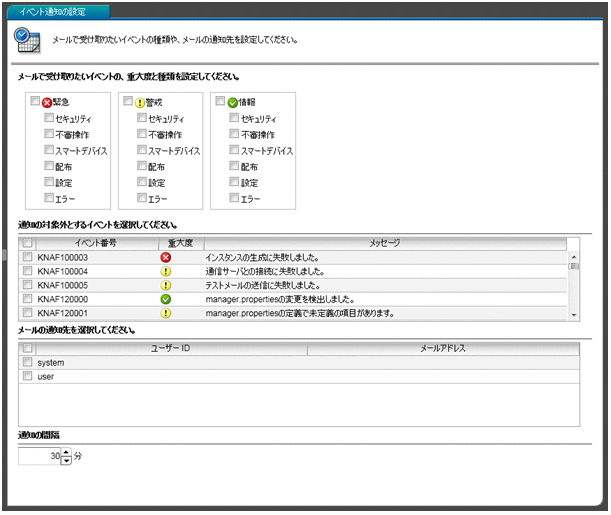Image resolution: width=611 pixels, height=515 pixels.
Task: Check スマートデバイス under 警戒
Action: [142, 150]
